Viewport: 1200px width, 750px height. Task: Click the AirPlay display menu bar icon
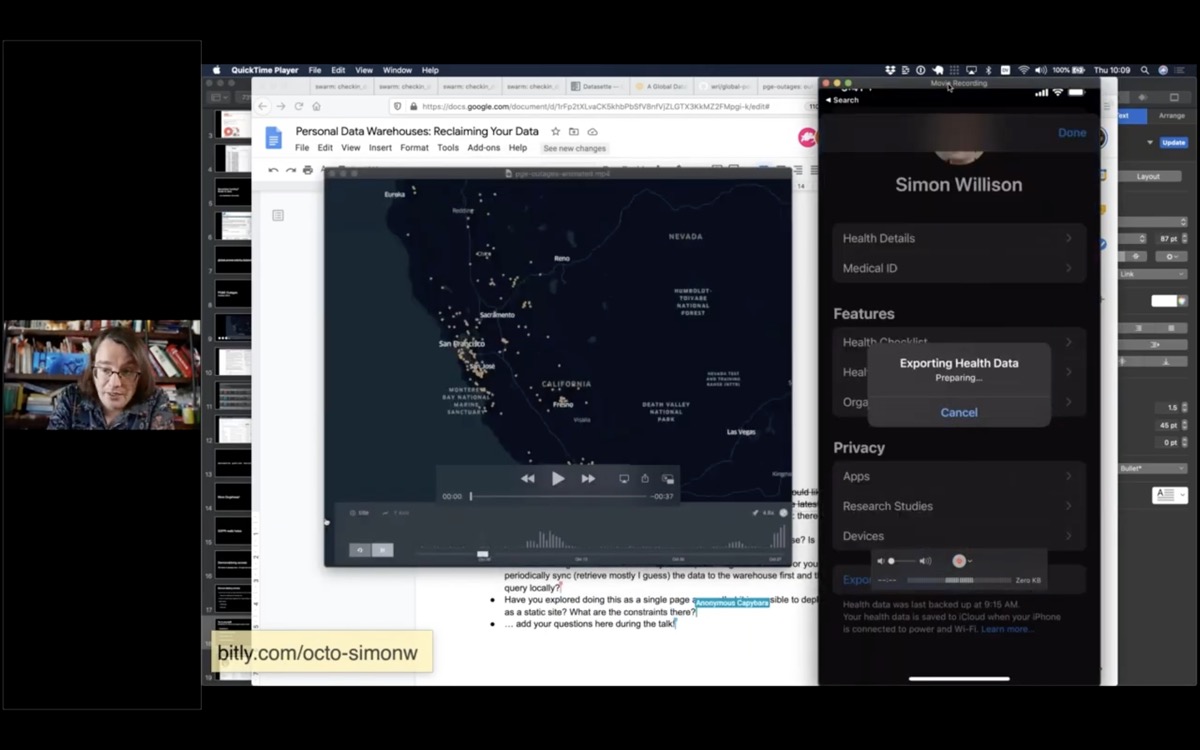pyautogui.click(x=970, y=70)
